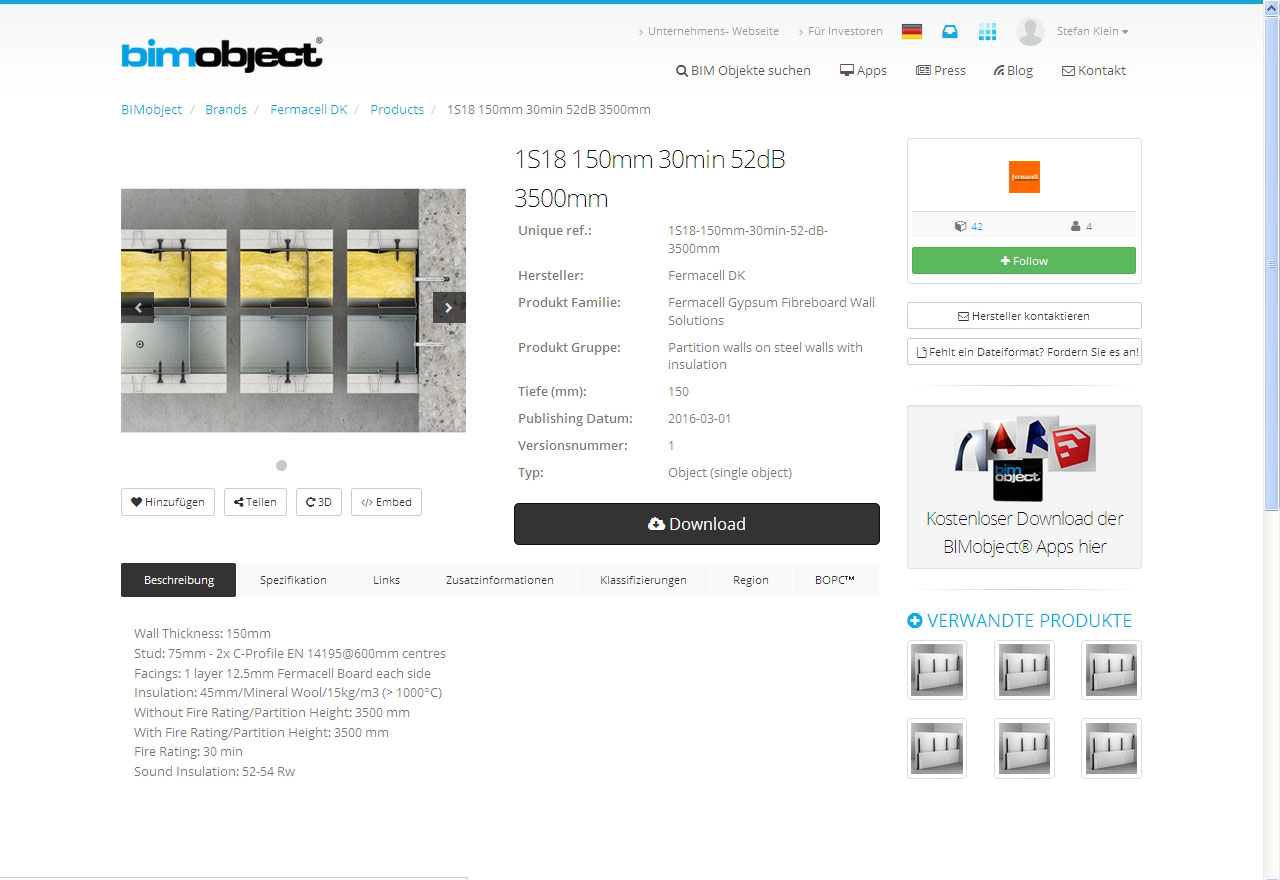This screenshot has height=880, width=1280.
Task: Open middle related product thumbnail, top row
Action: (1024, 670)
